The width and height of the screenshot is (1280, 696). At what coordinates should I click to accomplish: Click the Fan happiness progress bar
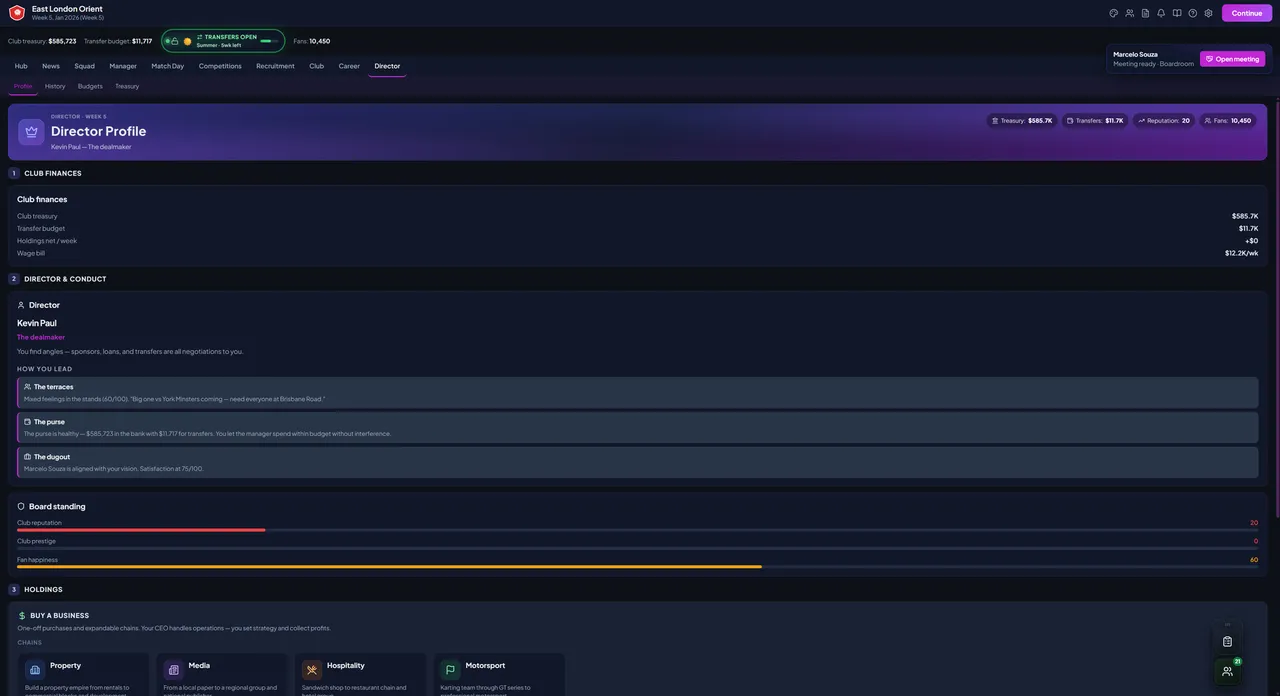tap(638, 567)
